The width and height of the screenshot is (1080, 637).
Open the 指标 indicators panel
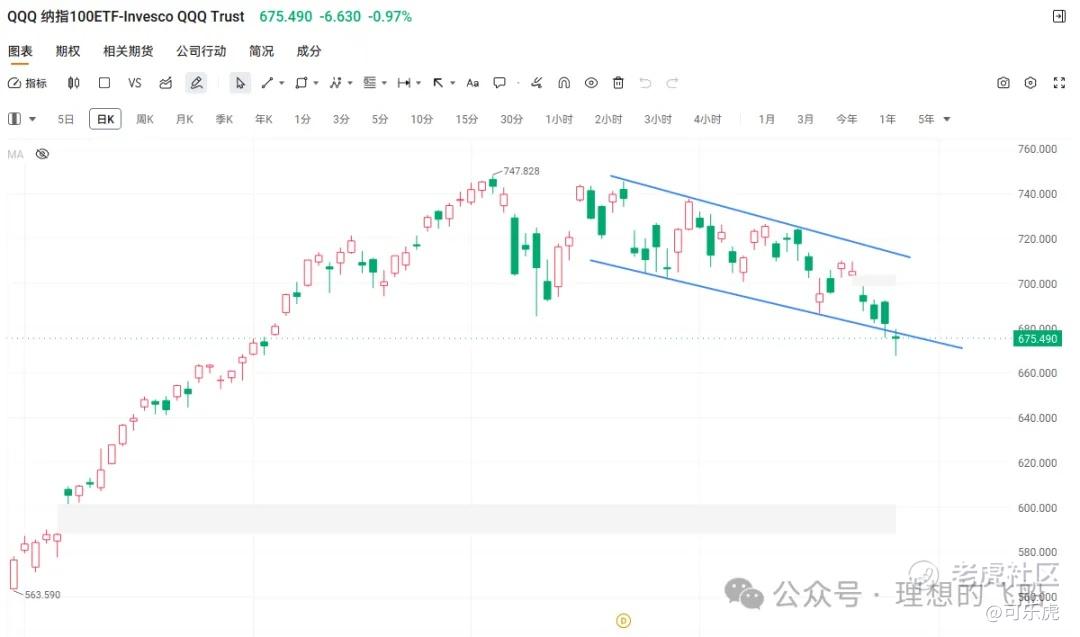(28, 83)
